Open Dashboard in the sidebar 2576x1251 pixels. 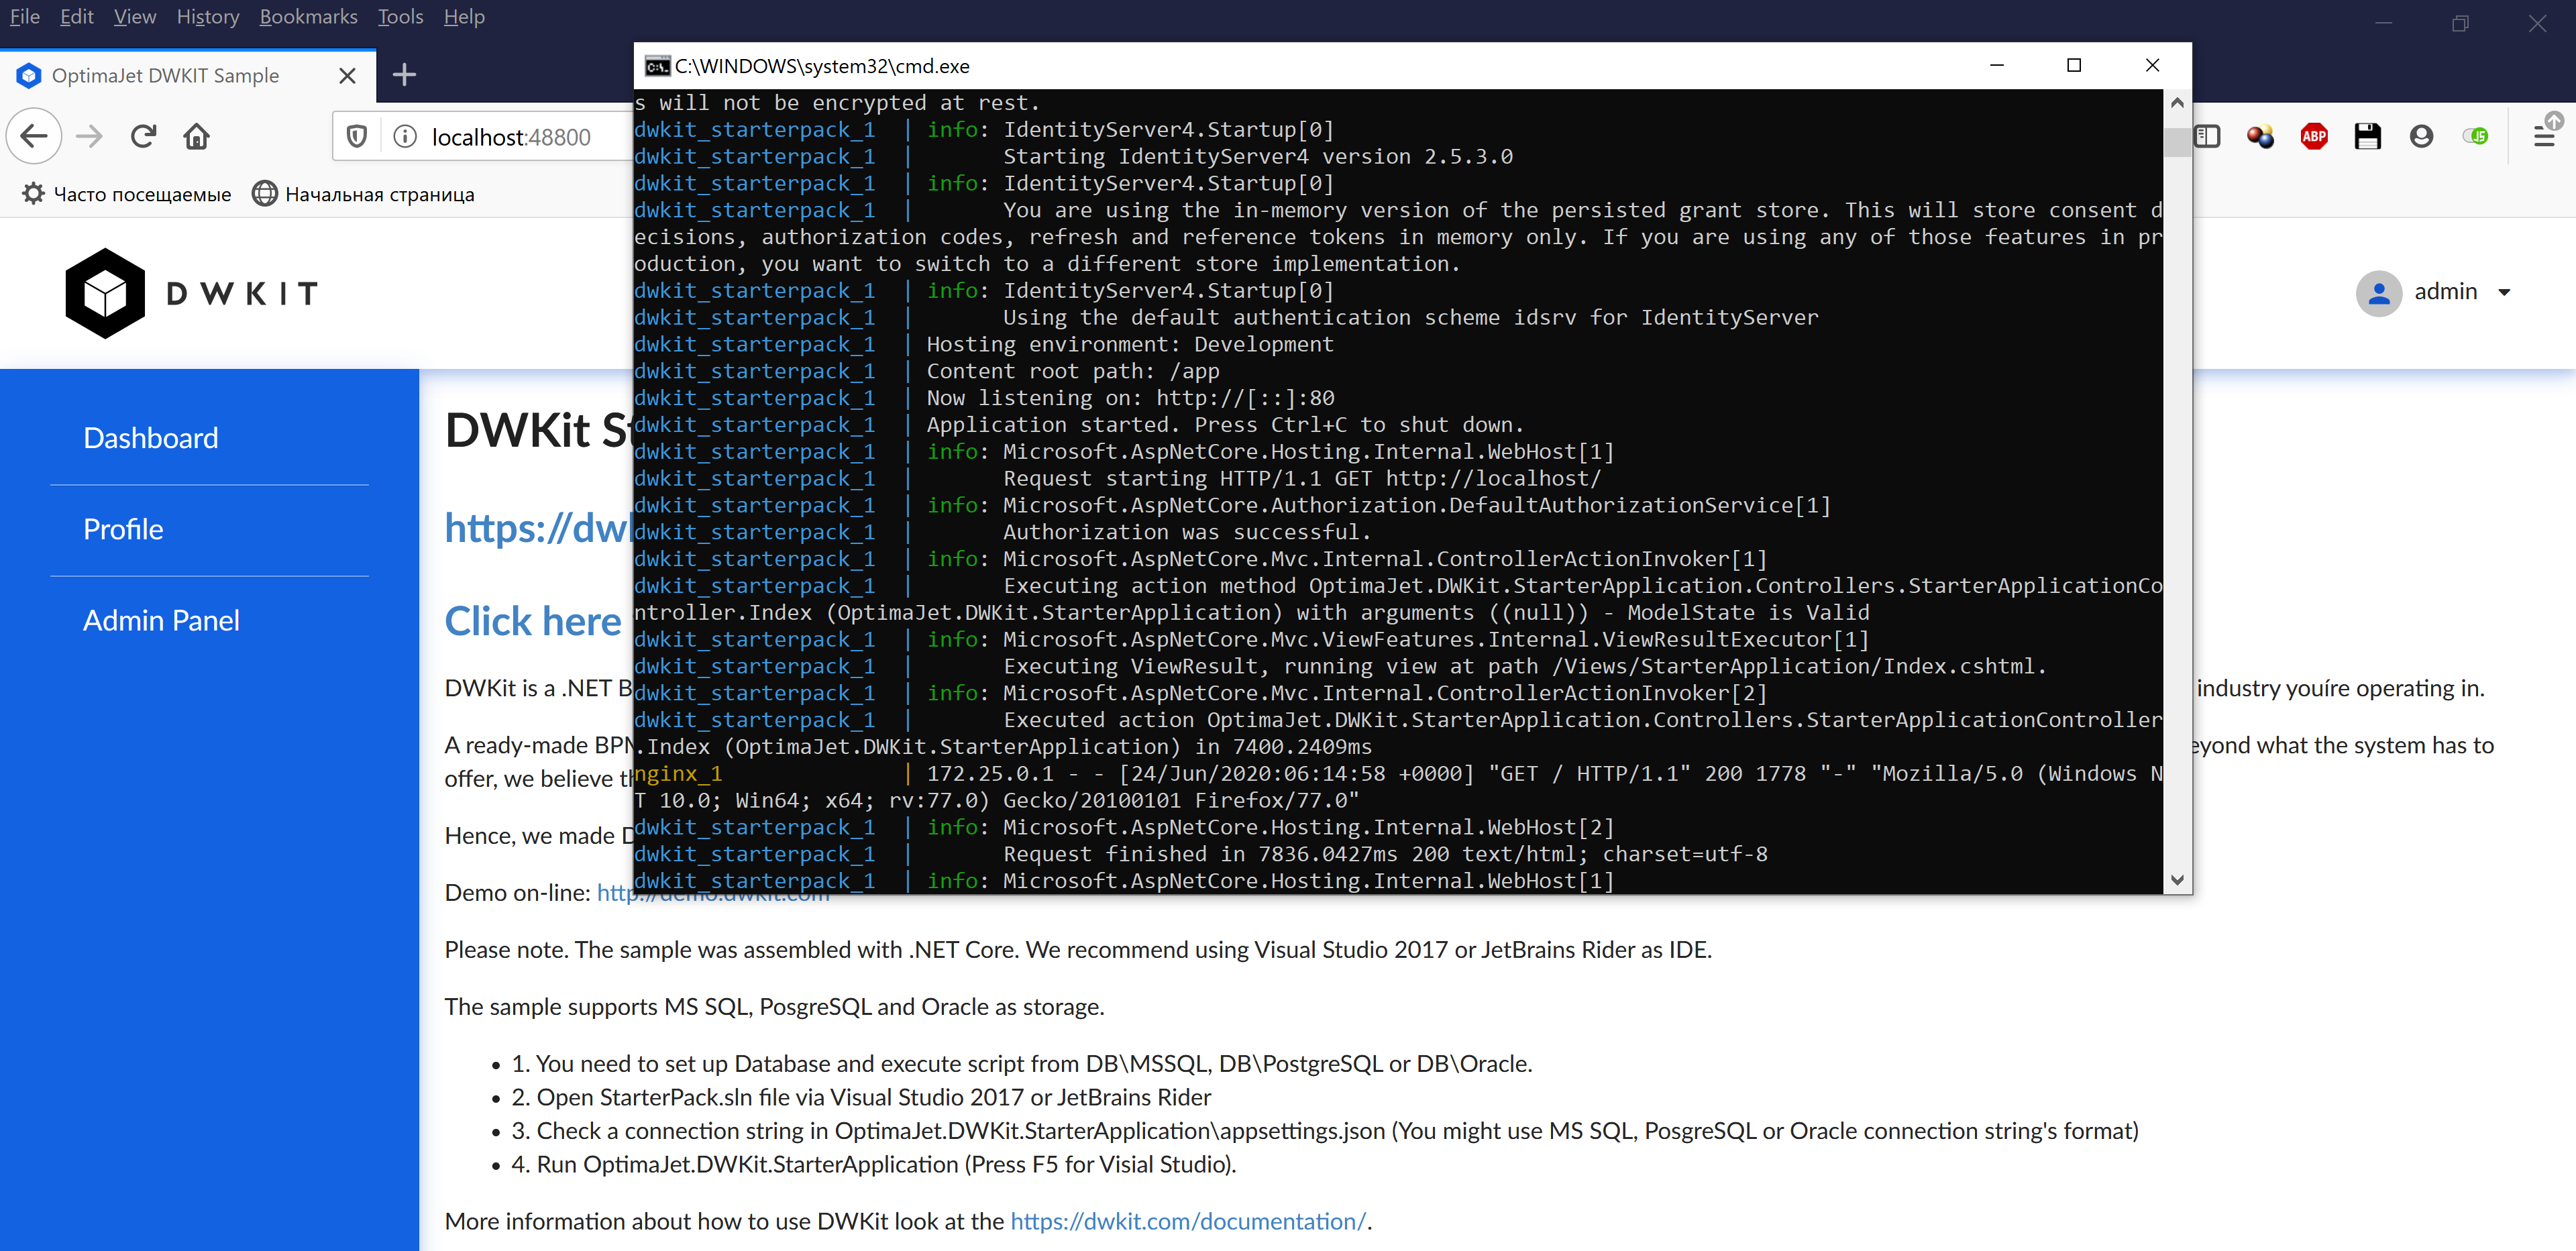[x=150, y=438]
